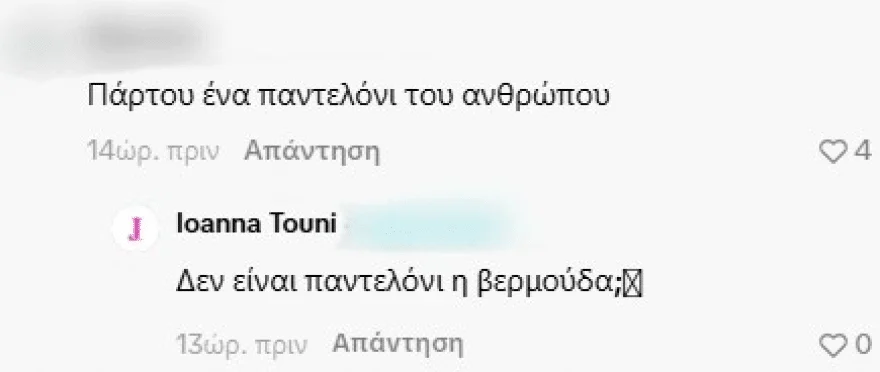This screenshot has height=372, width=880.
Task: Click the broken emoji glyph ending the reply
Action: pyautogui.click(x=634, y=286)
